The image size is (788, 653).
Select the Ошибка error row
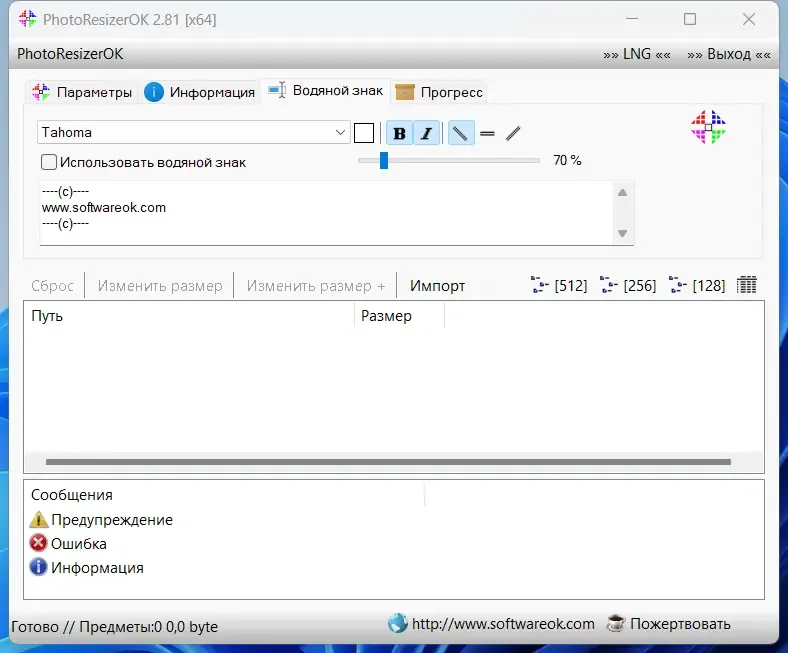68,543
